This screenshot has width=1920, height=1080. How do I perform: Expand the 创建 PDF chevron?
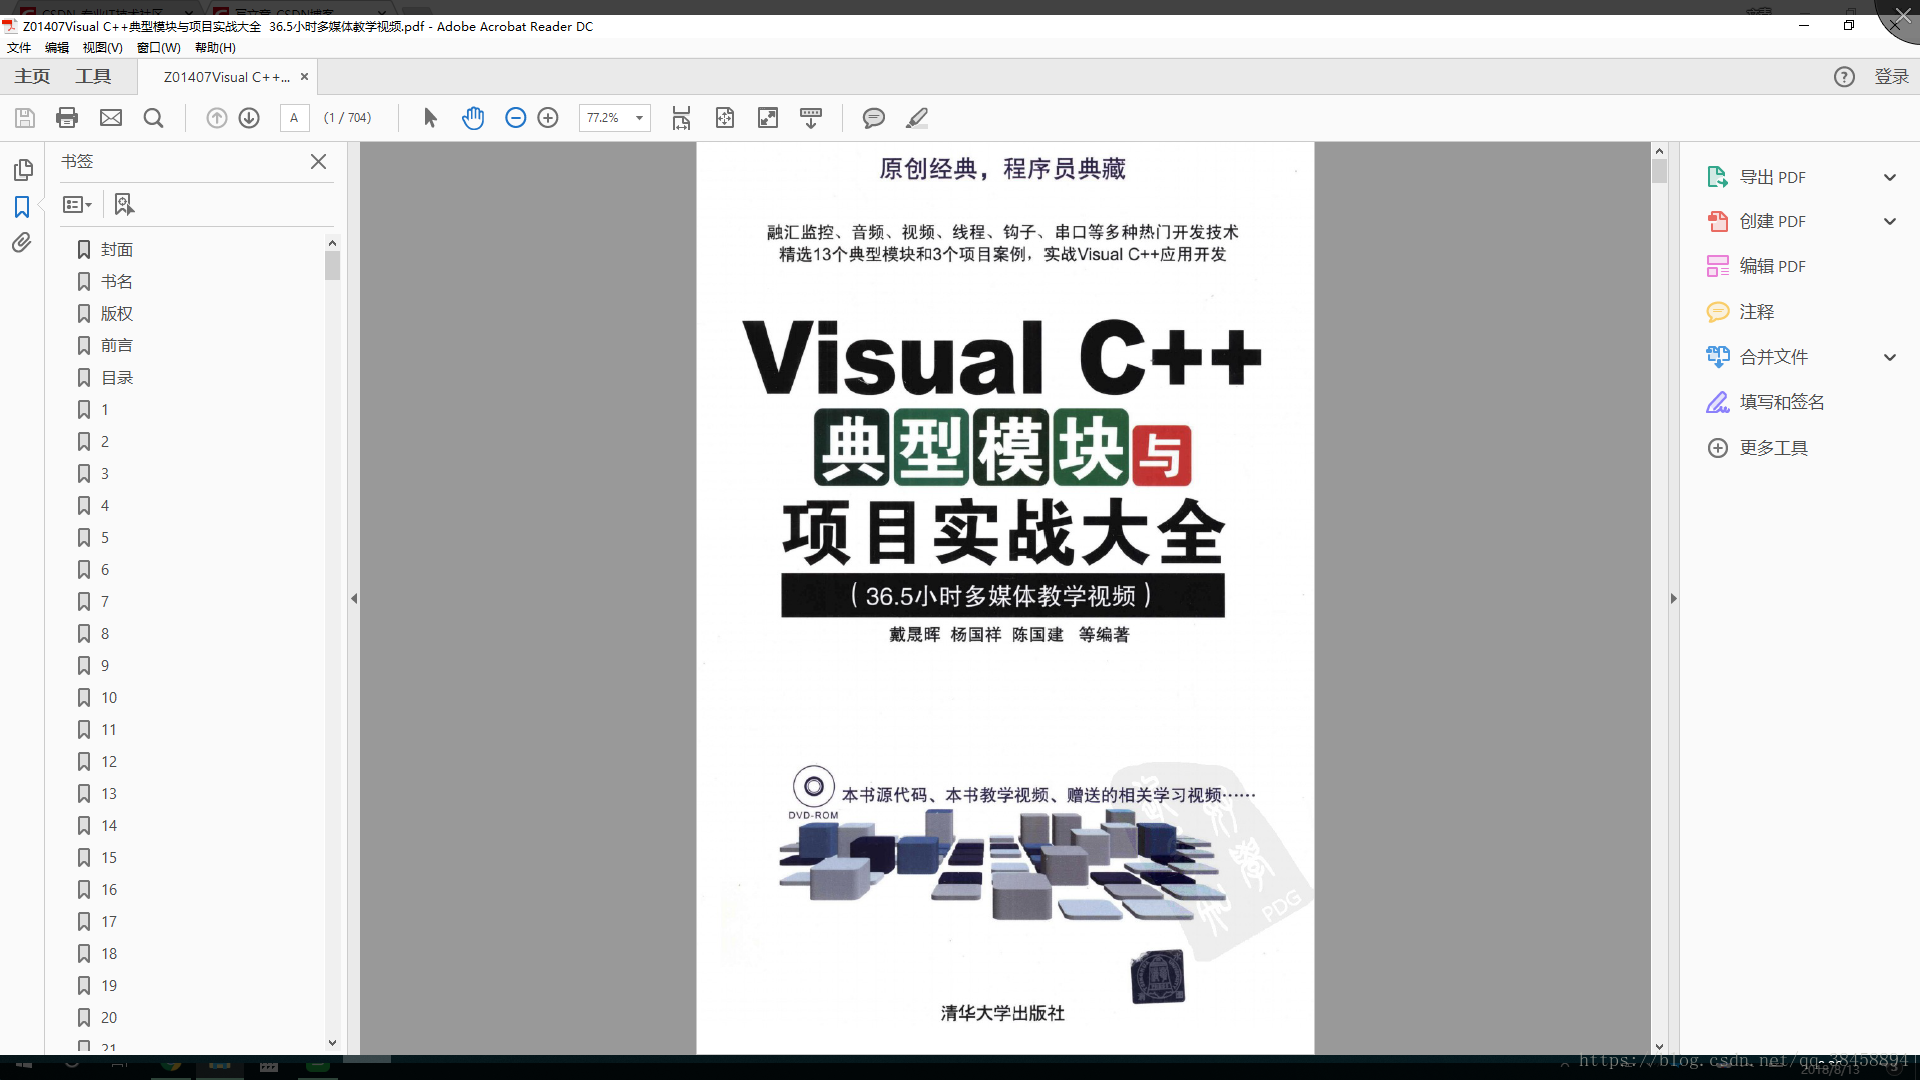(x=1890, y=221)
